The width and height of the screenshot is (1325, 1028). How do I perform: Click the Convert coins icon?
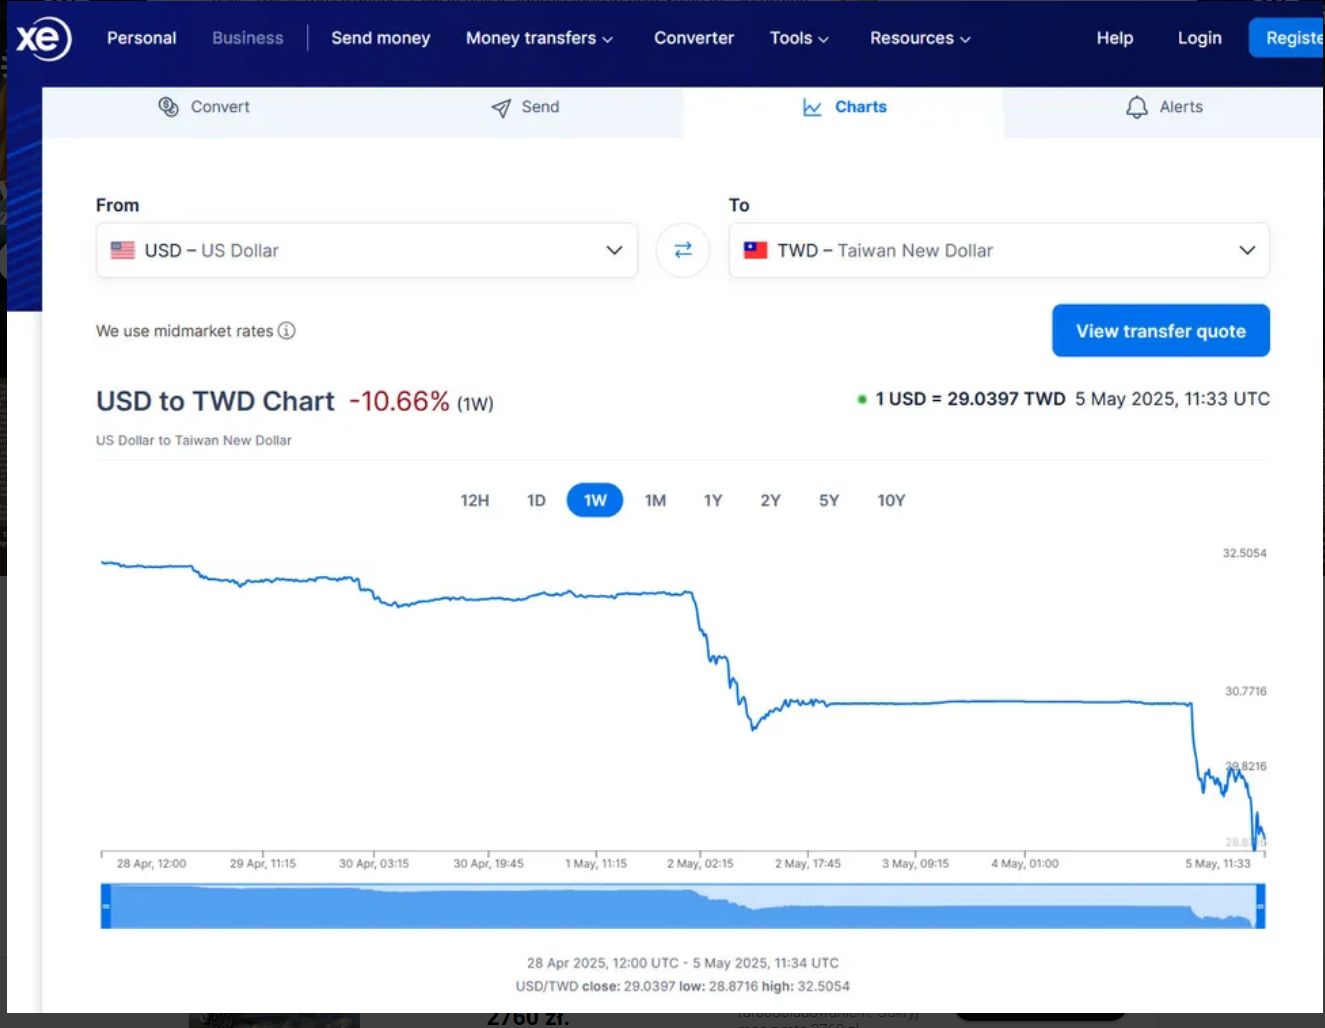click(x=168, y=107)
